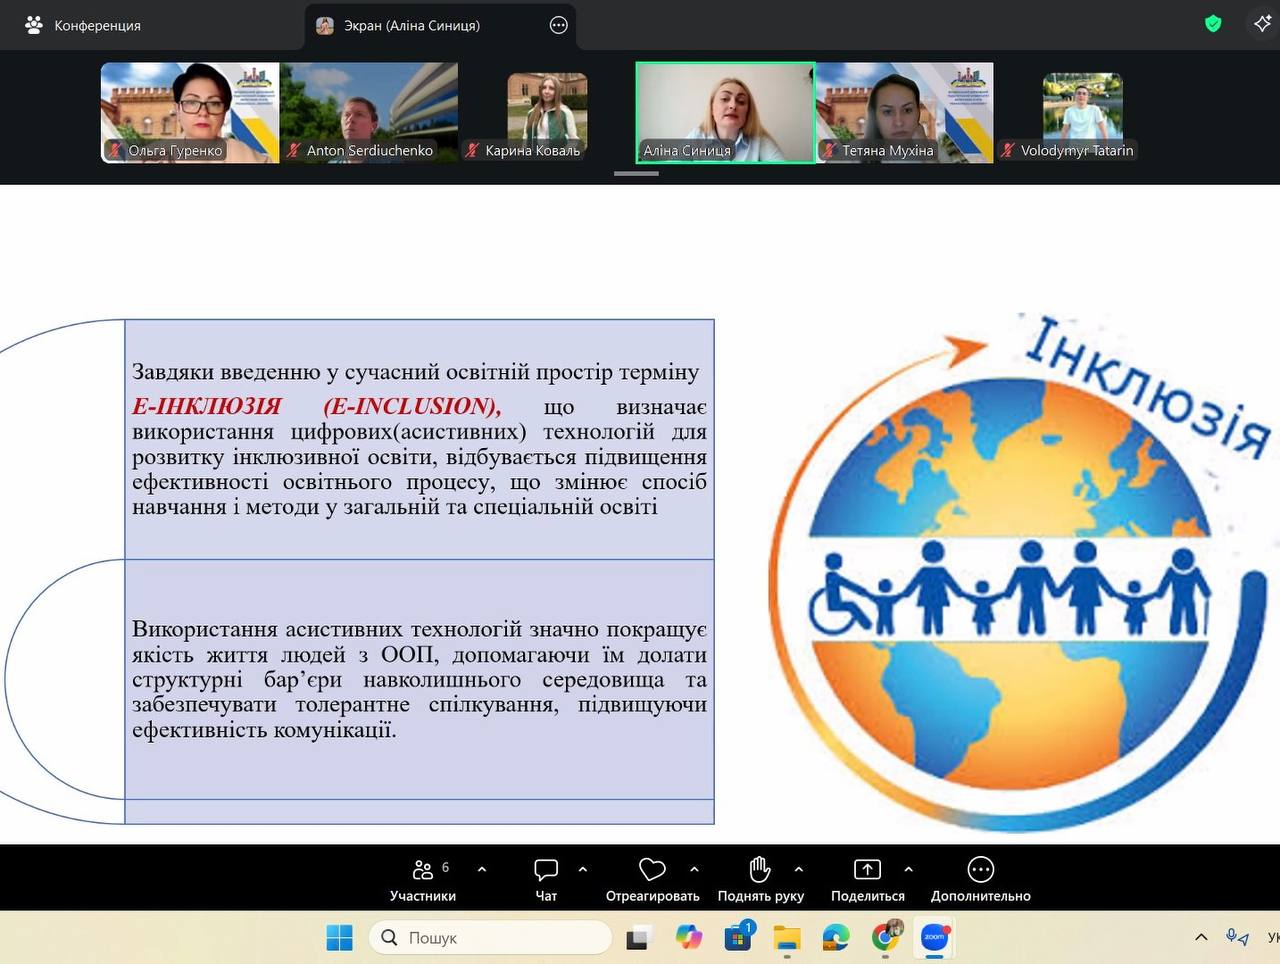Select Volodymyr Tatarin video thumbnail
This screenshot has height=964, width=1280.
tap(1082, 112)
